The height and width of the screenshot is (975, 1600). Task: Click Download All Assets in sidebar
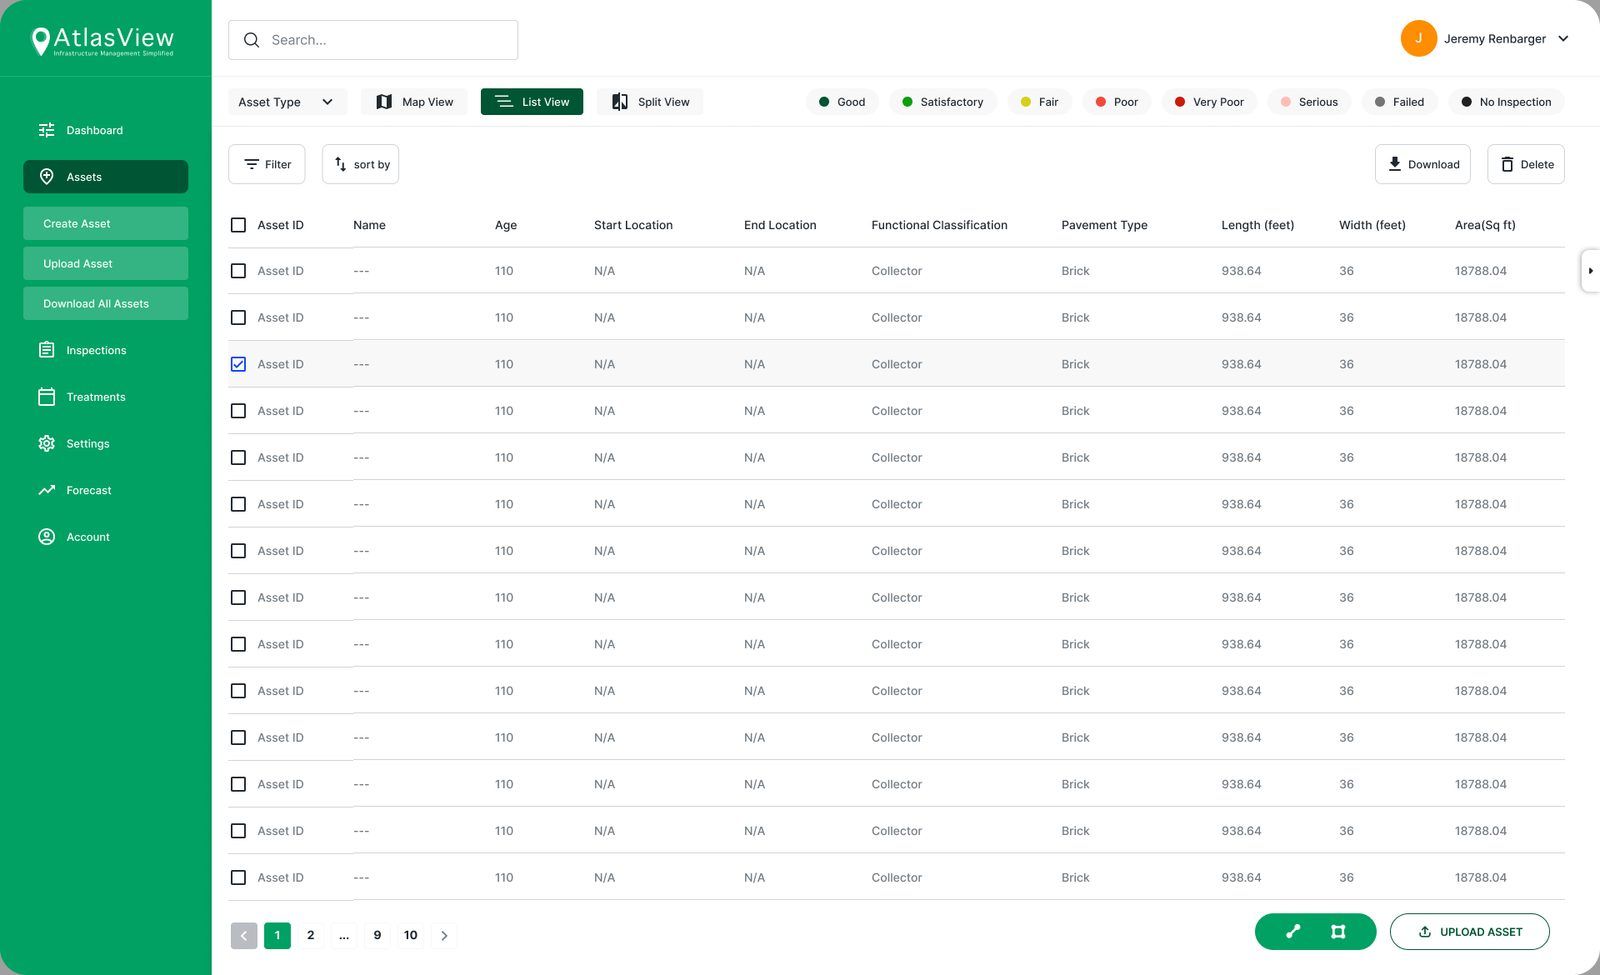coord(105,304)
